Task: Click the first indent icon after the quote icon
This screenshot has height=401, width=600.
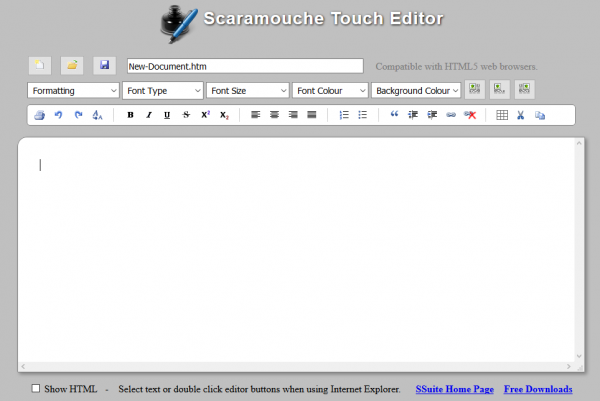Action: (x=413, y=115)
